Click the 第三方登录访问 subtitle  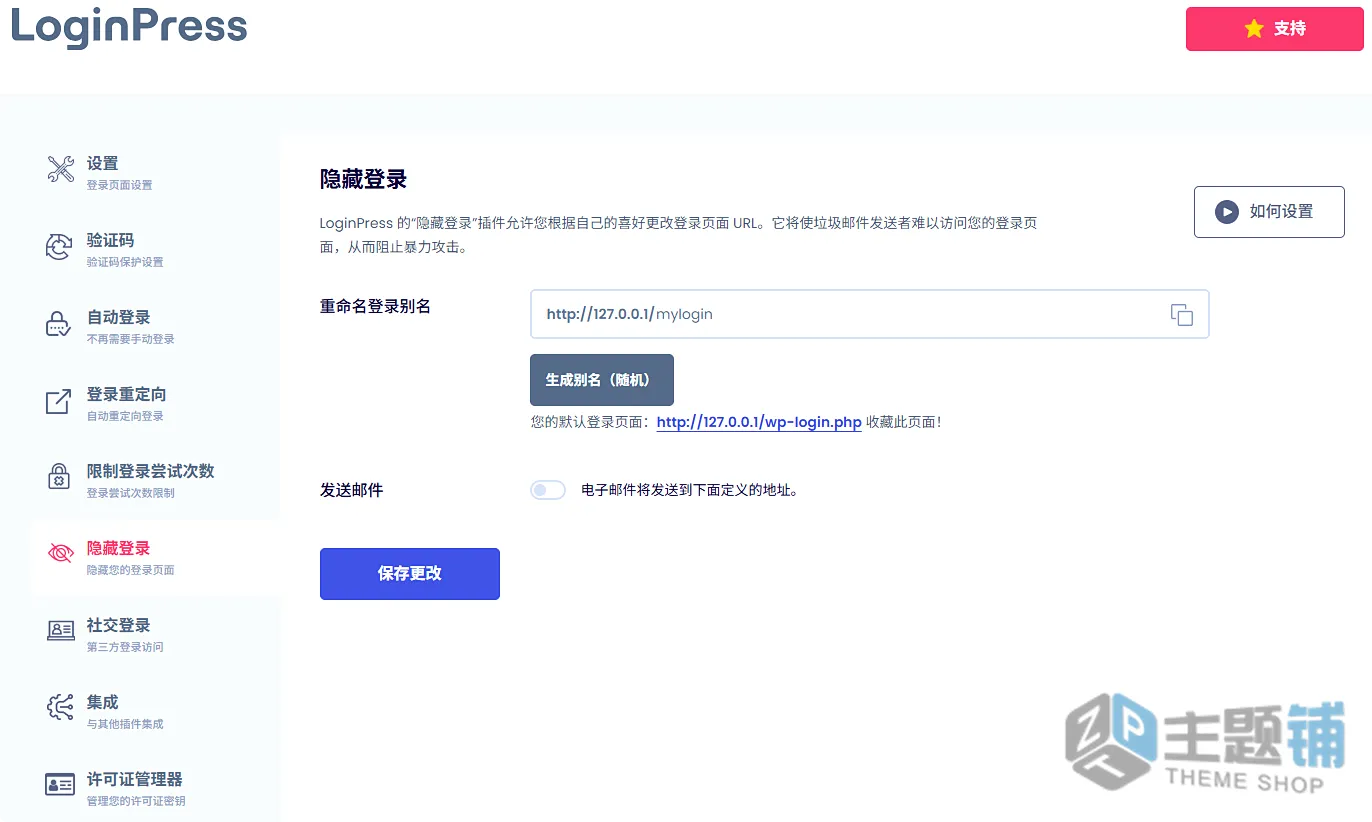125,647
